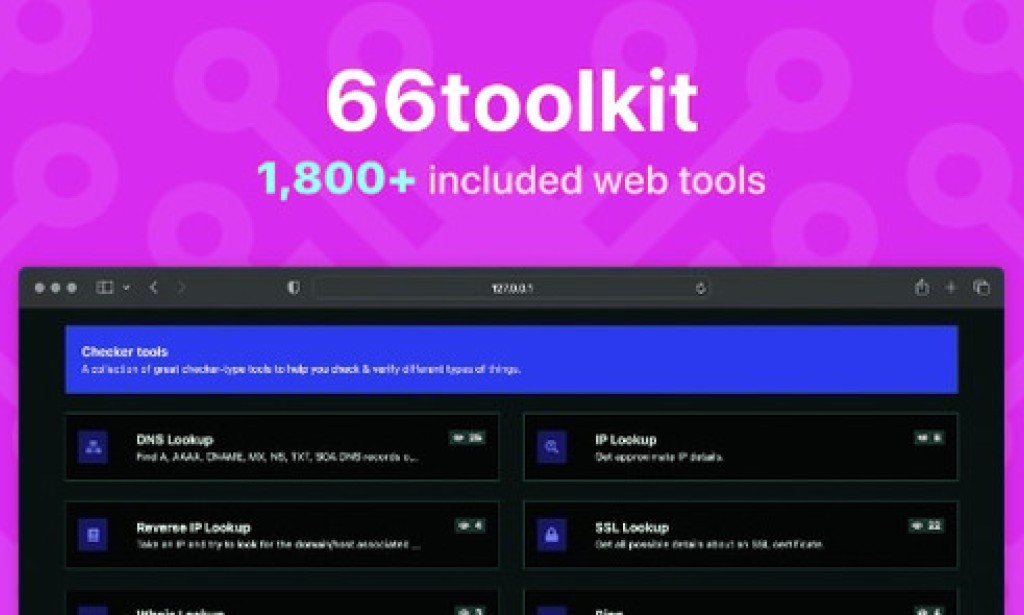The height and width of the screenshot is (615, 1024).
Task: Click the Checker tools heading
Action: [x=125, y=351]
